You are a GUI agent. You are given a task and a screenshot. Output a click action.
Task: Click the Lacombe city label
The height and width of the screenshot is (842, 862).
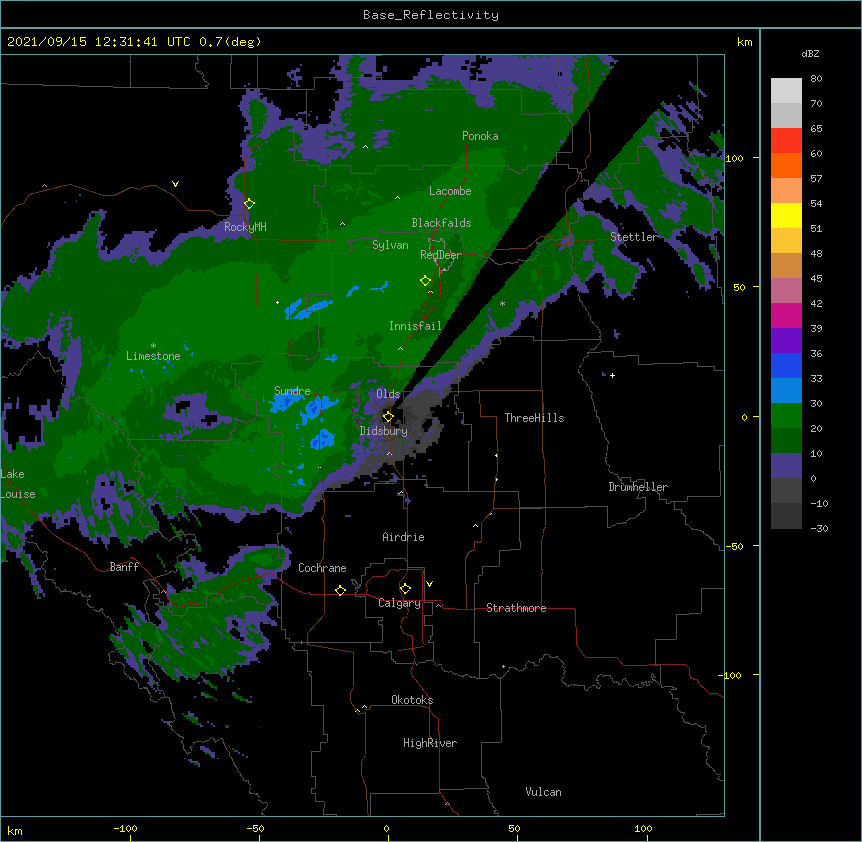point(450,191)
